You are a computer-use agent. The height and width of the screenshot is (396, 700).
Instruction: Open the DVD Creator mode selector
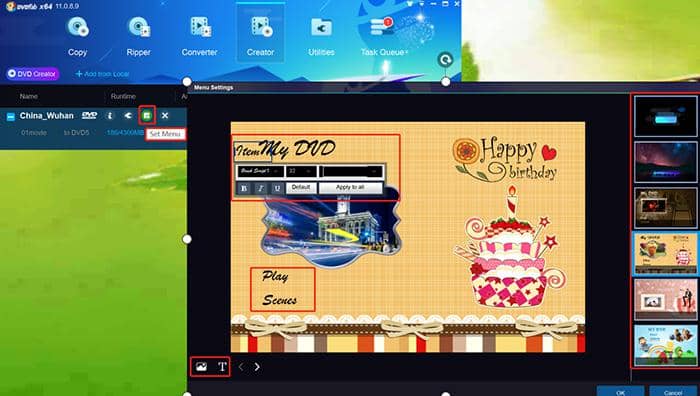tap(32, 74)
